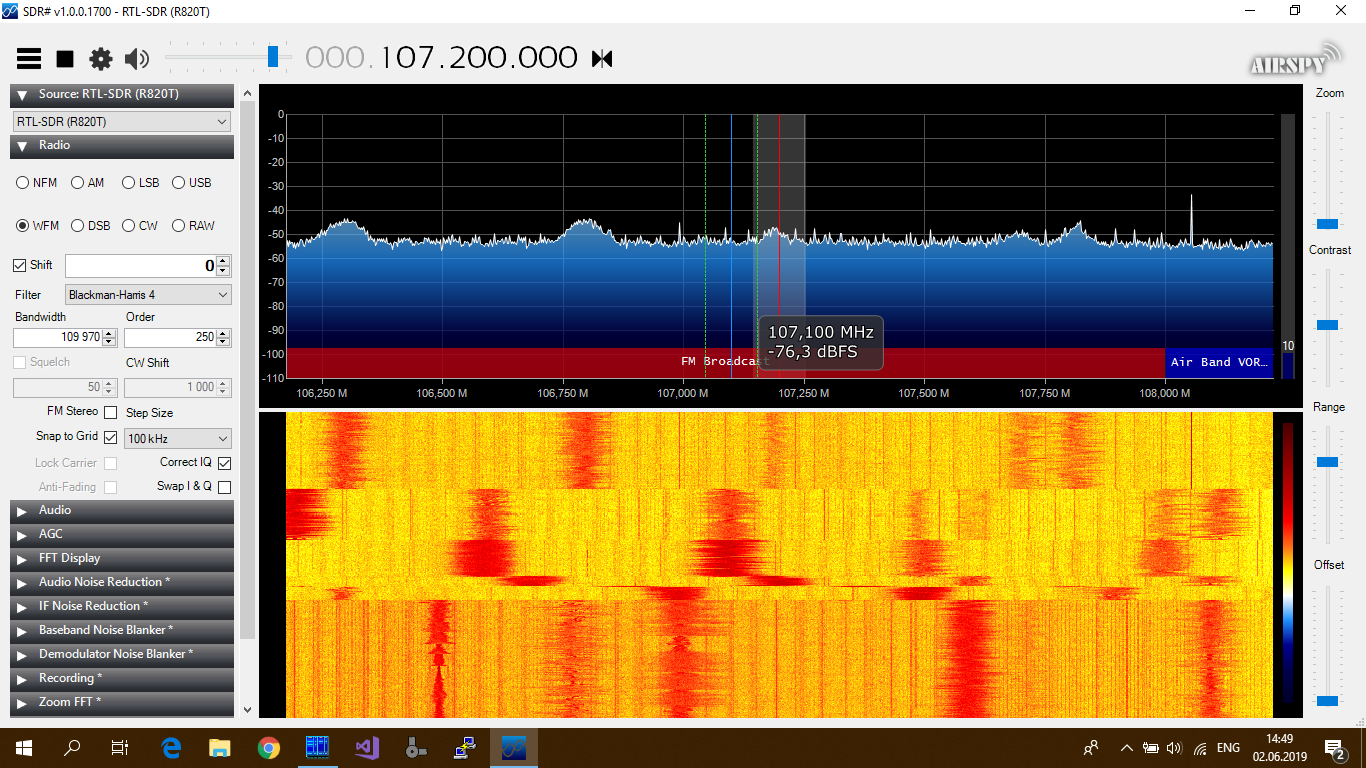Open the 100 kHz step size dropdown
Screen dimensions: 1366x768
pos(178,439)
